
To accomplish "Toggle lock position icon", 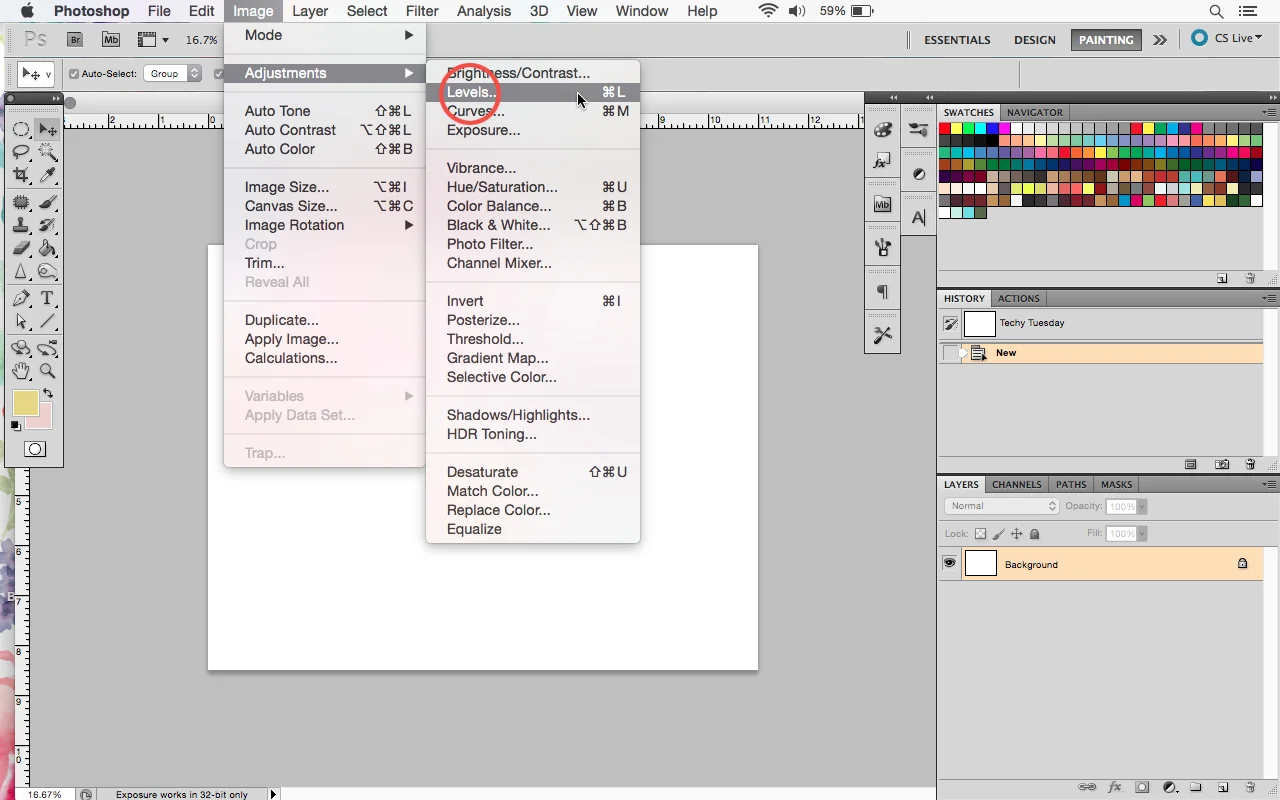I will [x=1017, y=534].
